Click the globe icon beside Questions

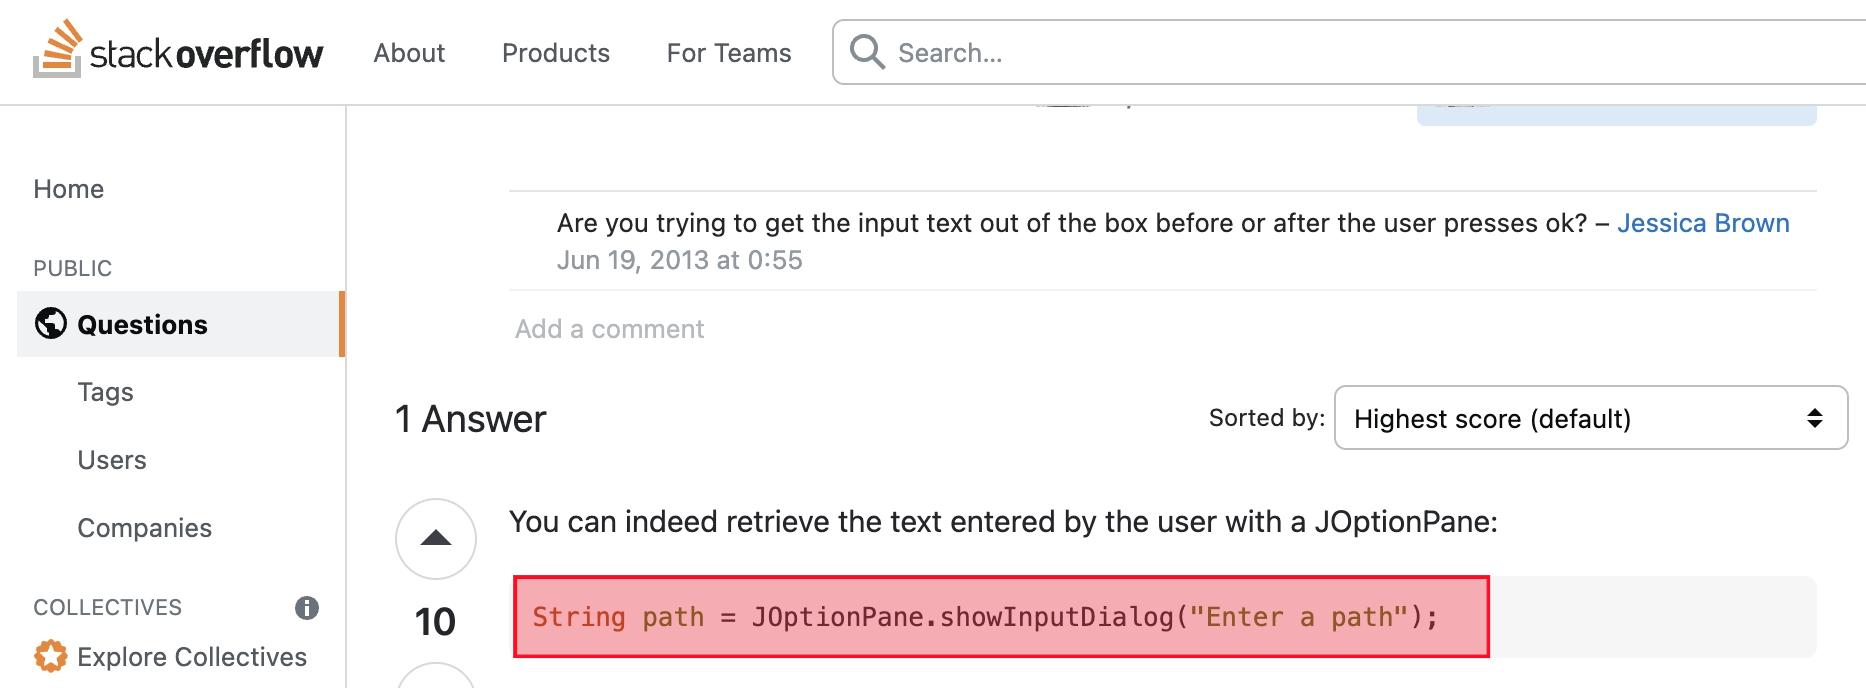click(x=51, y=324)
